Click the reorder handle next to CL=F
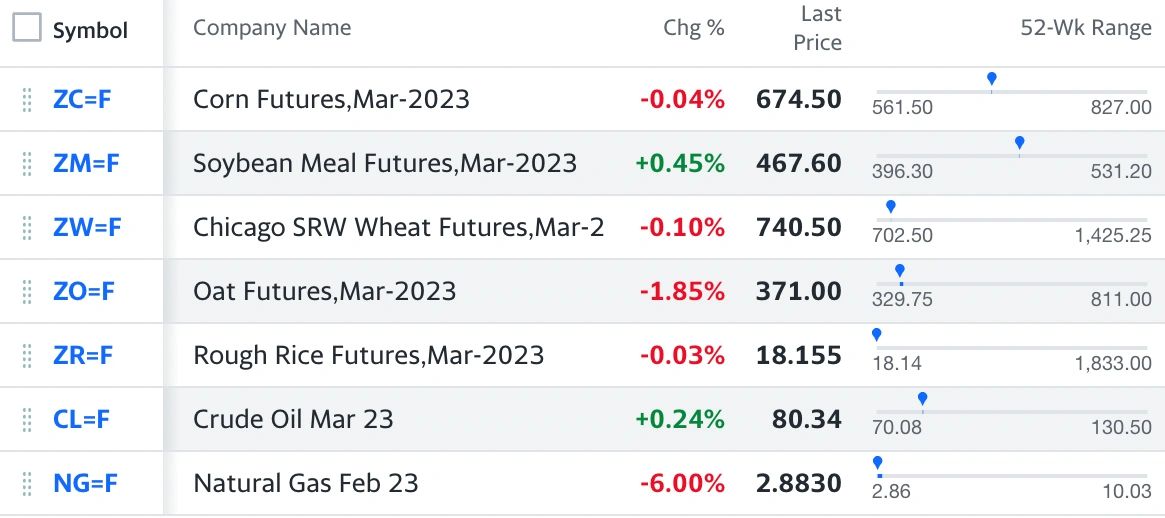 click(27, 419)
